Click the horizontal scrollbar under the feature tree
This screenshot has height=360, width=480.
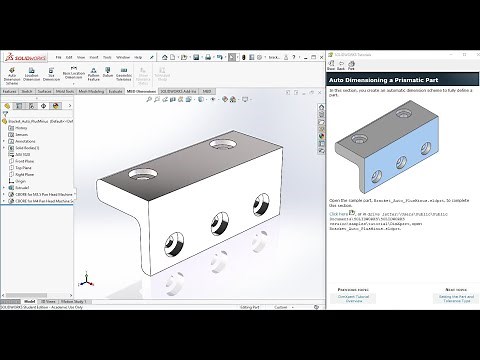tap(27, 295)
